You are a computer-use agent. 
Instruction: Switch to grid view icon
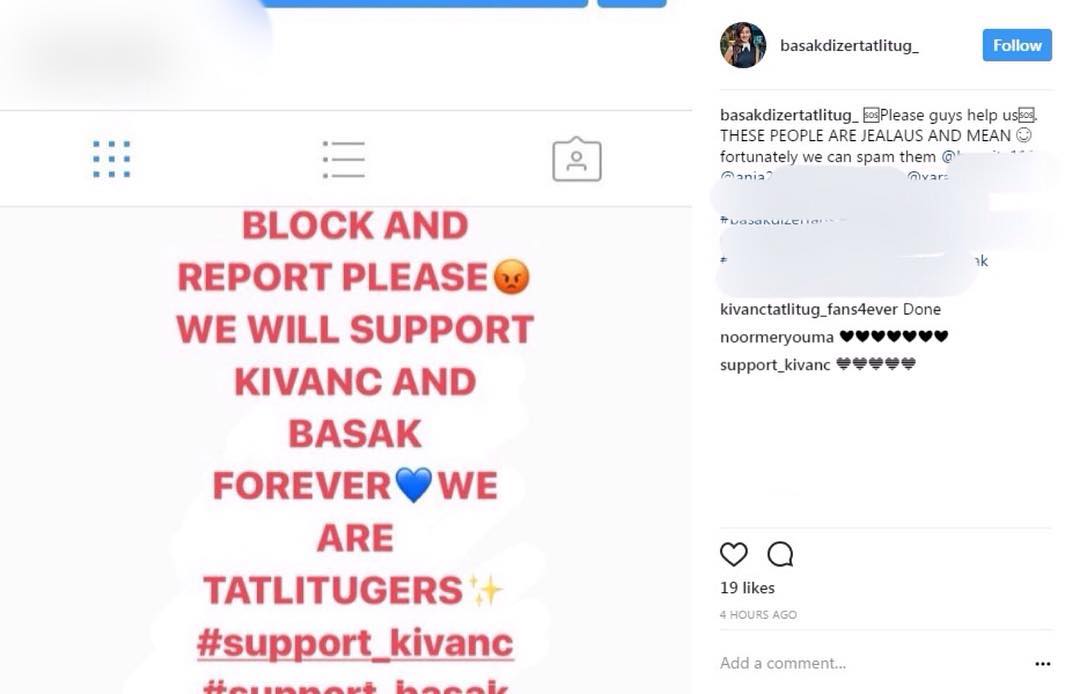112,159
